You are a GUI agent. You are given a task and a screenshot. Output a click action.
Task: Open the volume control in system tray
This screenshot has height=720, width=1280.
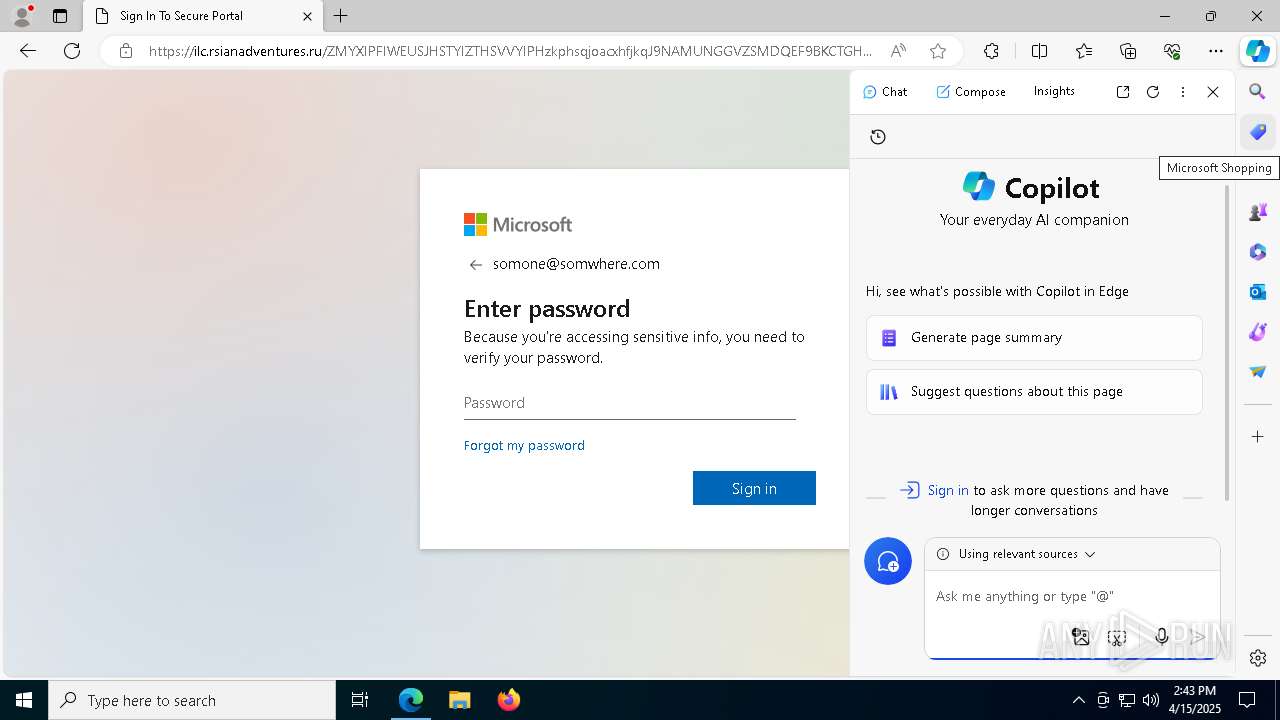pos(1151,700)
